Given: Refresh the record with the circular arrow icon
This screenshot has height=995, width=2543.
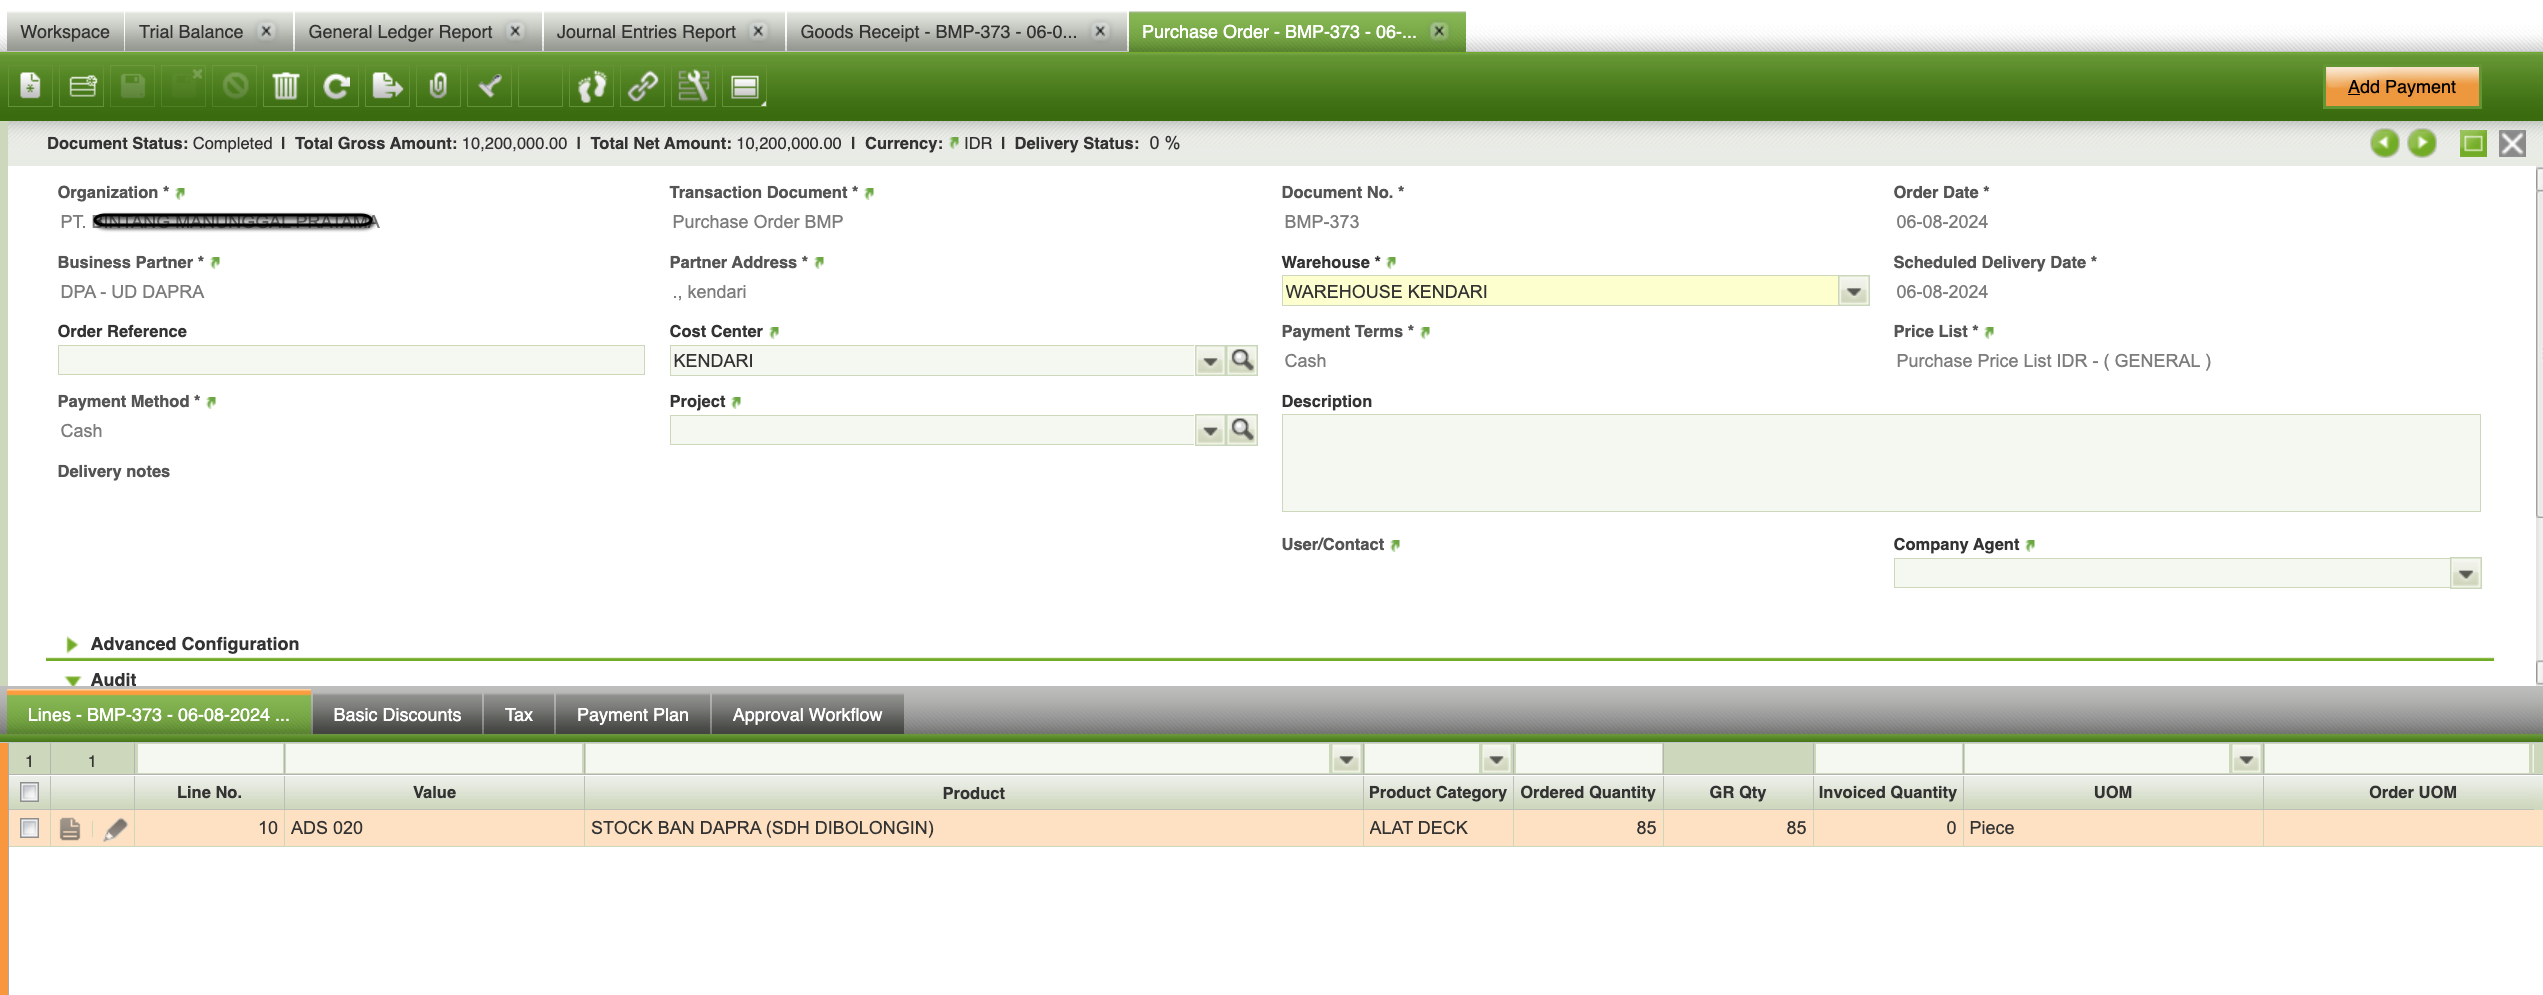Looking at the screenshot, I should [336, 87].
